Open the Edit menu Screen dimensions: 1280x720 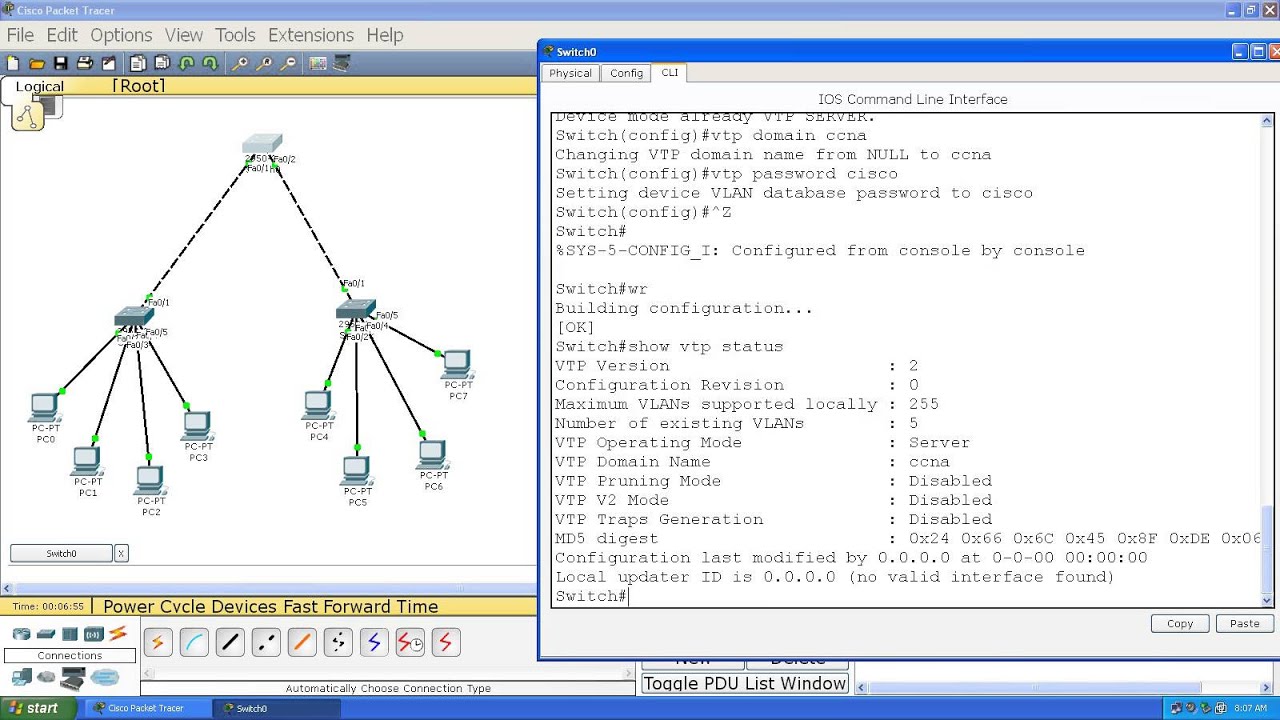62,35
